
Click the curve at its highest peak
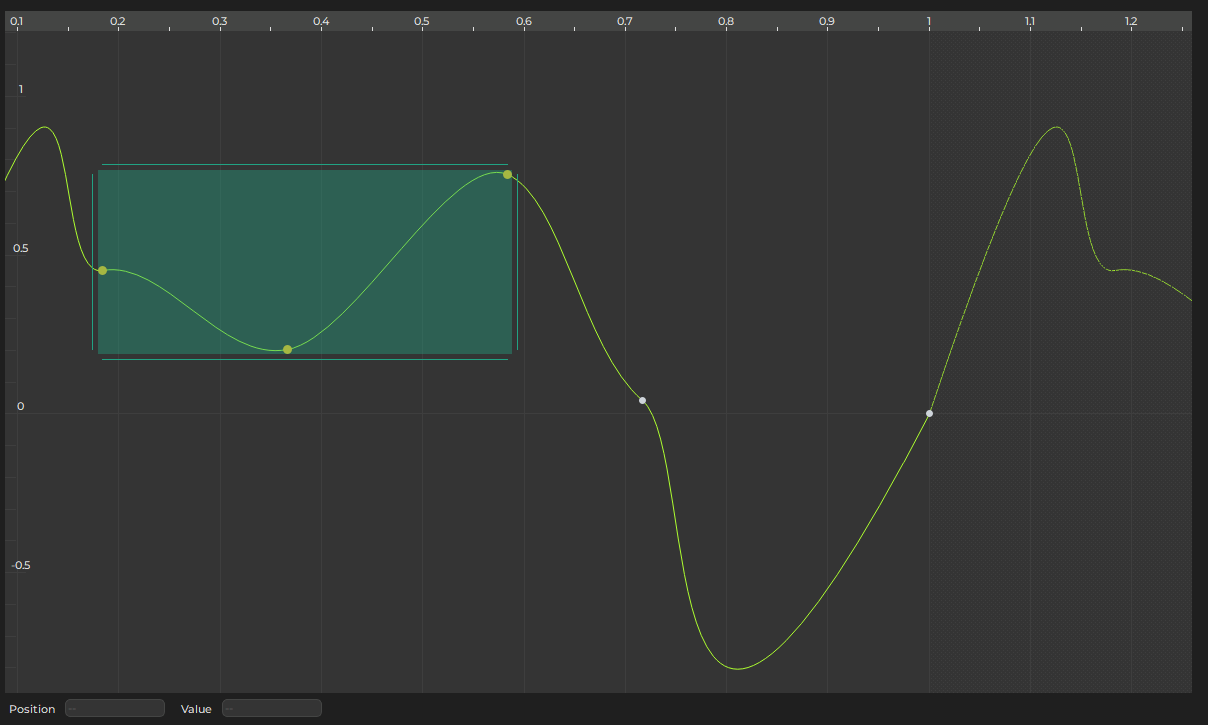coord(1056,127)
